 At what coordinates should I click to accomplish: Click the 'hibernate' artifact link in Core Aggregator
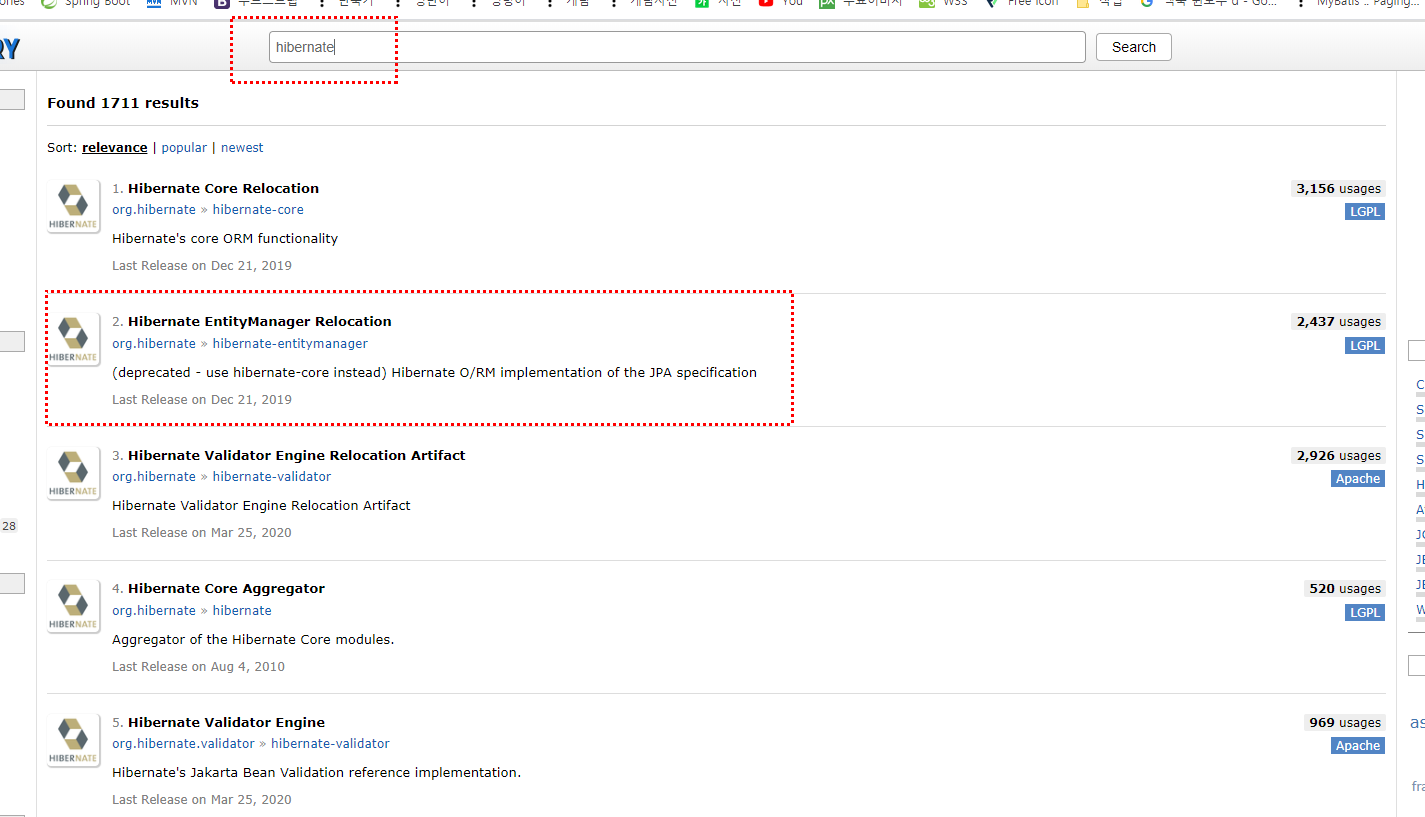(x=242, y=610)
